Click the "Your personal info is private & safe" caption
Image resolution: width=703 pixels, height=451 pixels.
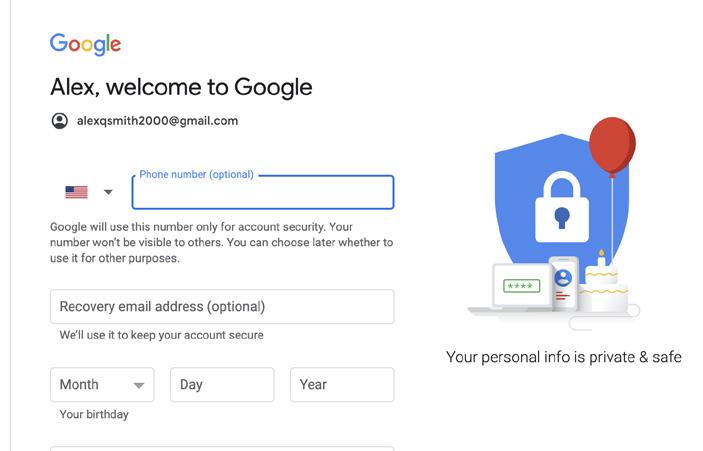pyautogui.click(x=563, y=357)
